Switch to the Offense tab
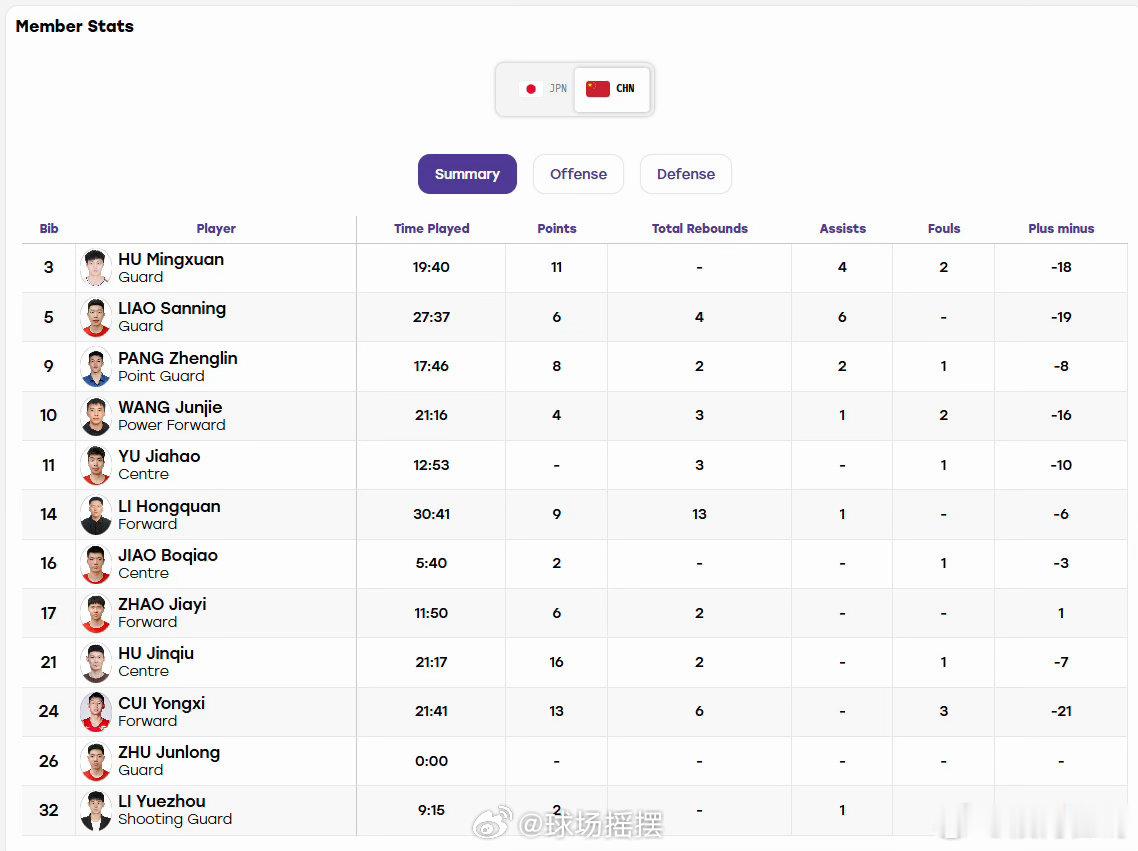Image resolution: width=1138 pixels, height=851 pixels. tap(578, 174)
